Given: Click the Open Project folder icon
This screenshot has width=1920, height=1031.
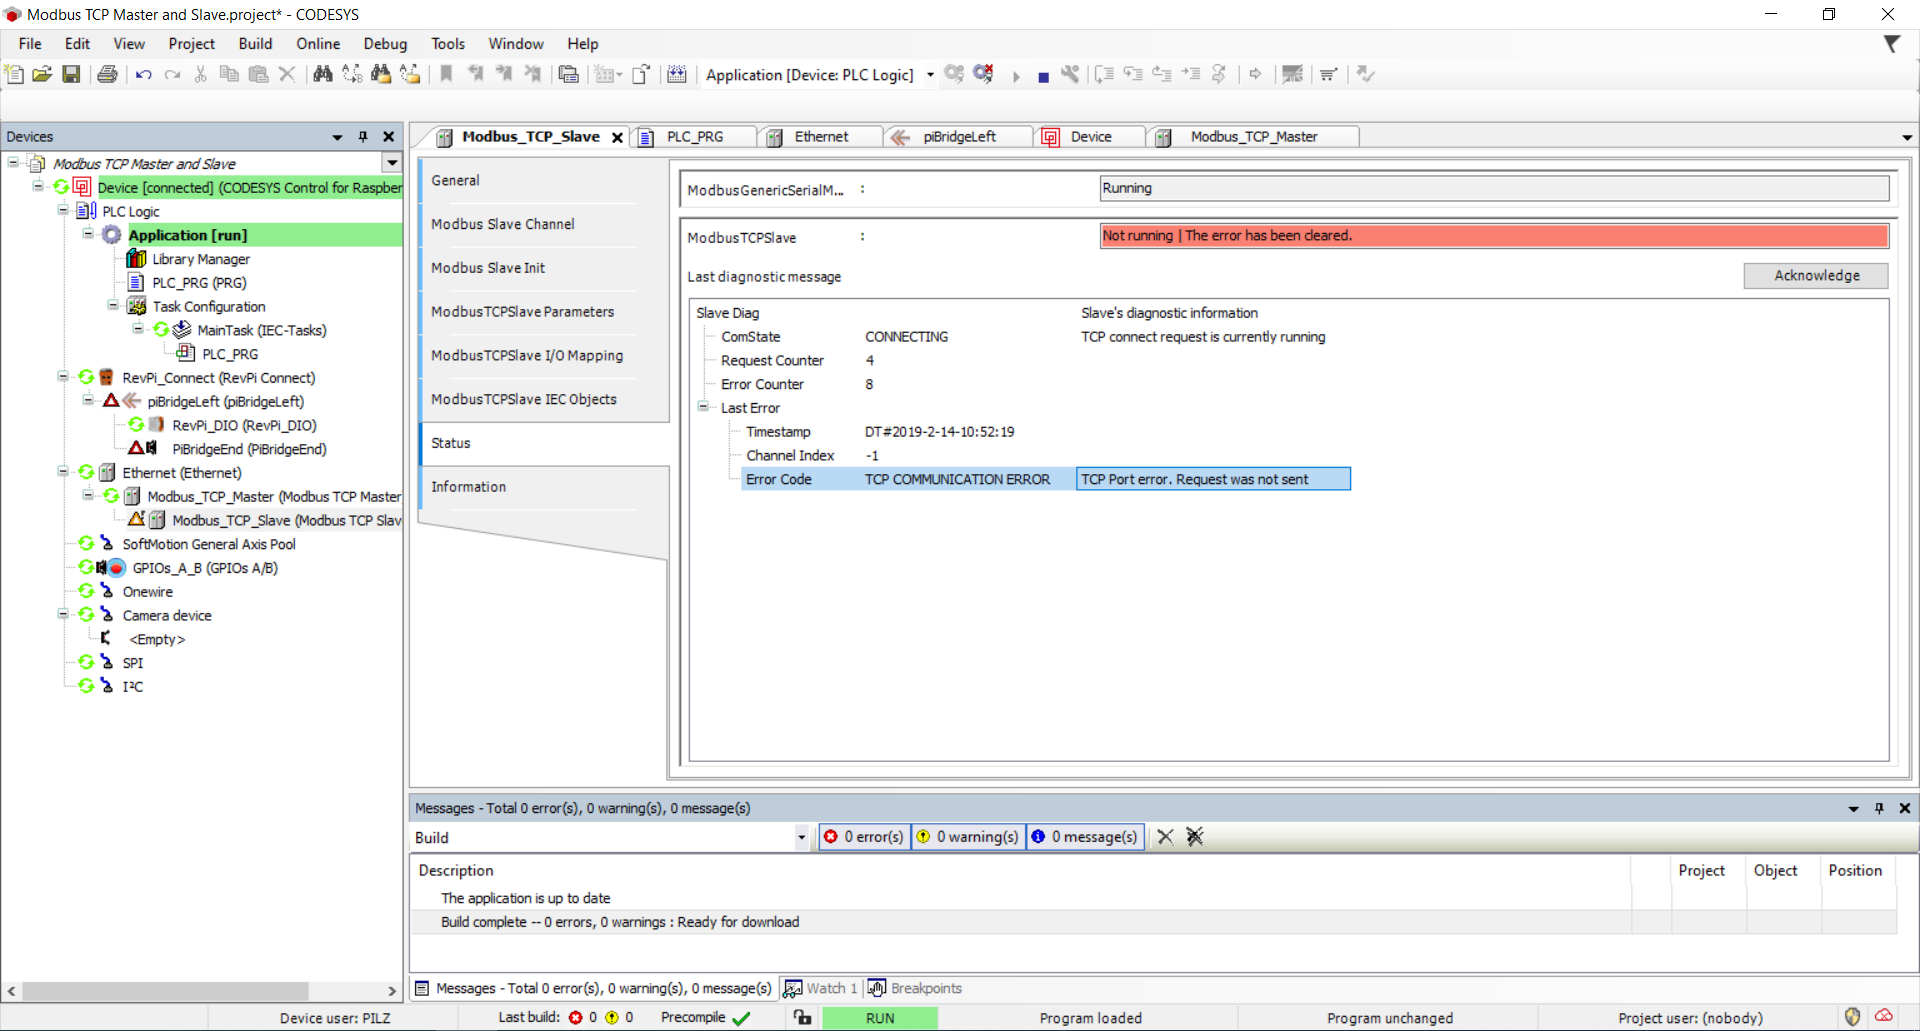Looking at the screenshot, I should [42, 74].
